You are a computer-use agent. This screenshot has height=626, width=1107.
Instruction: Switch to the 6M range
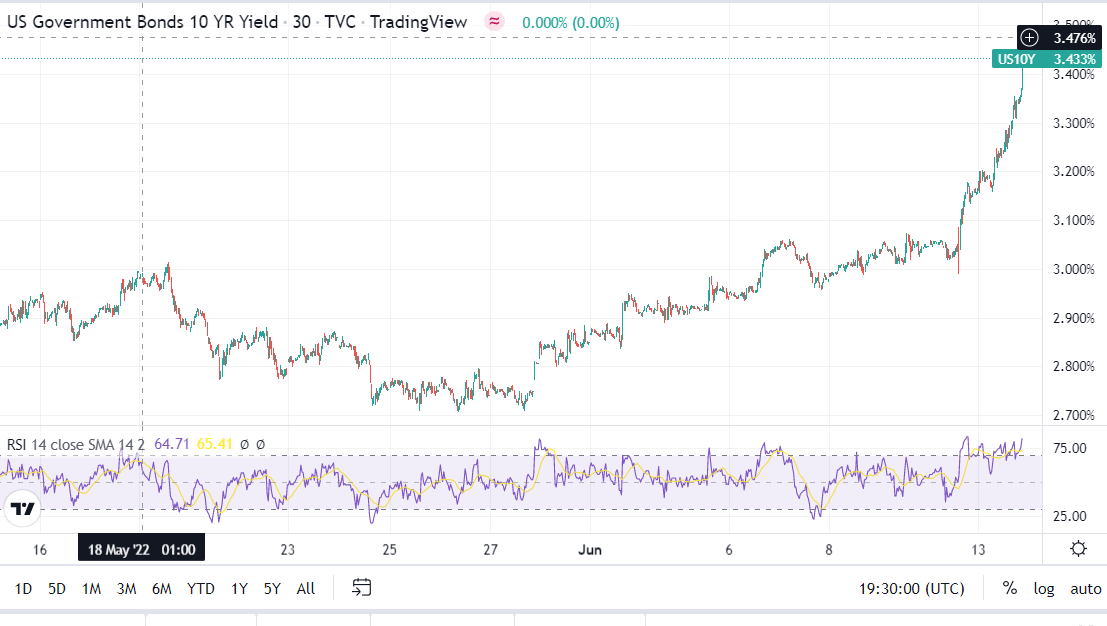click(x=161, y=588)
